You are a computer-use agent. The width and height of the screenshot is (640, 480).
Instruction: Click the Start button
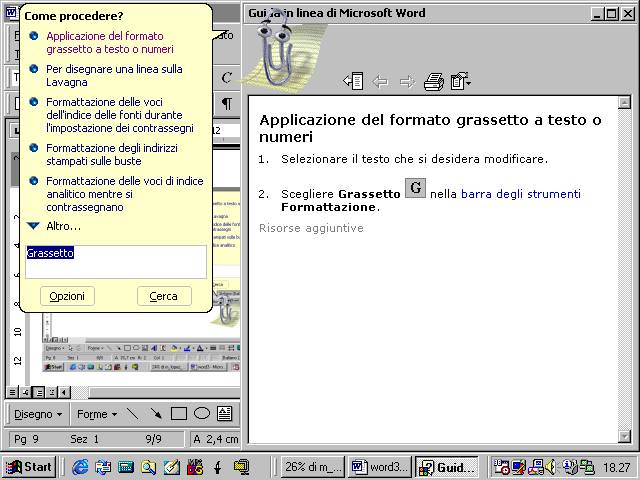pos(29,467)
